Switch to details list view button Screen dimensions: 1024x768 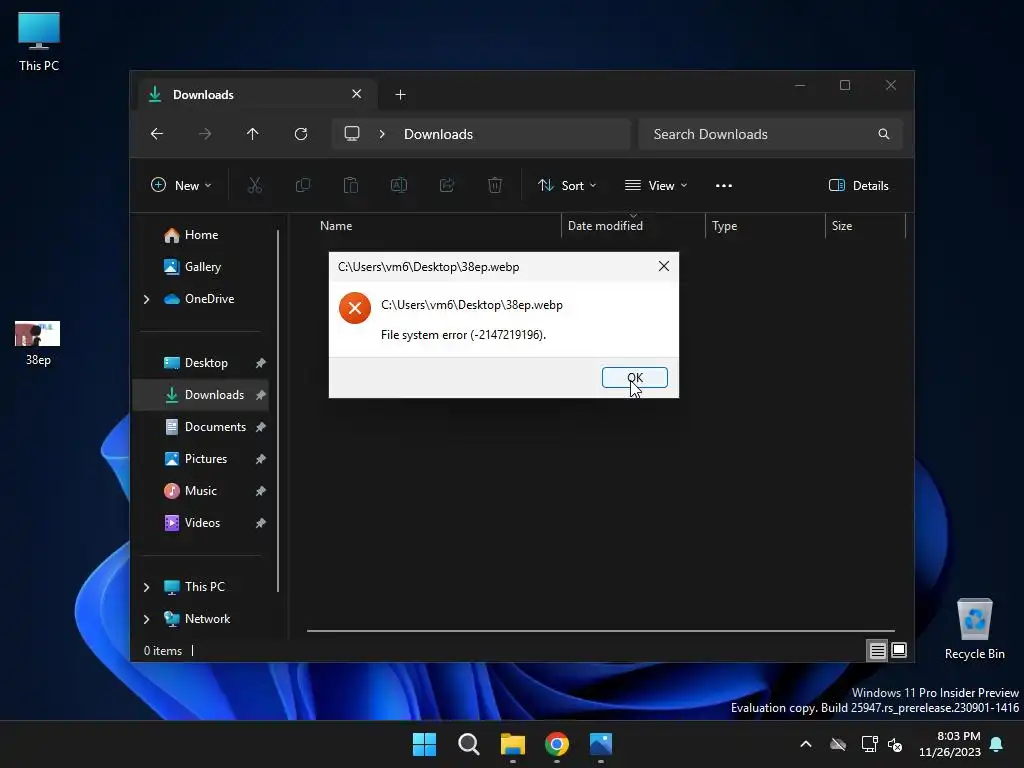tap(877, 650)
